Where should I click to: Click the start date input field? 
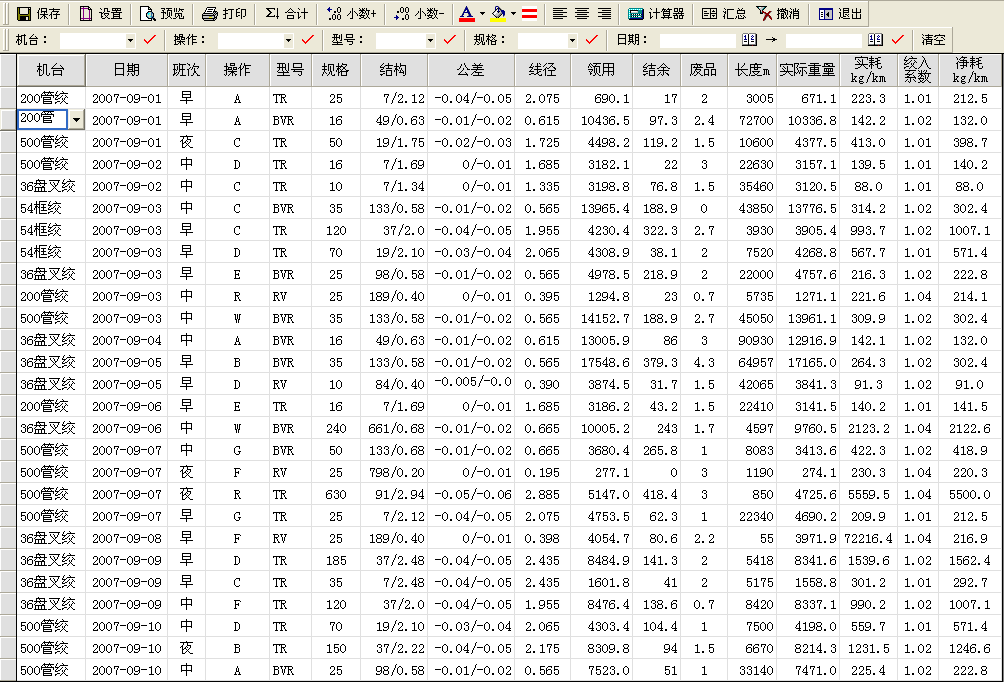click(x=697, y=40)
